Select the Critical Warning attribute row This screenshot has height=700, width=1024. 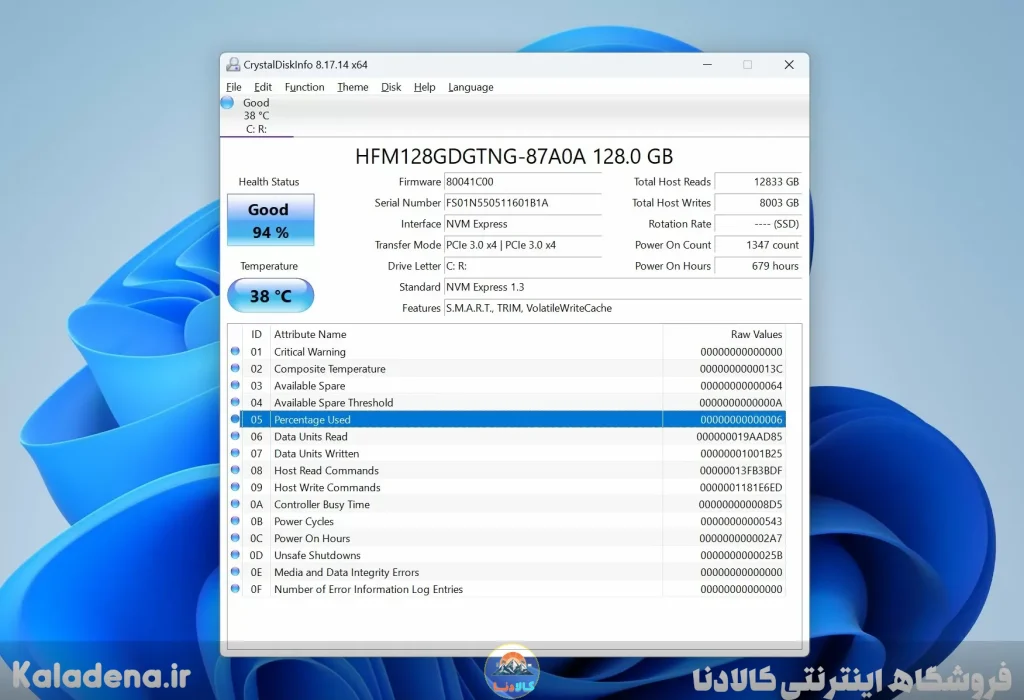tap(507, 351)
